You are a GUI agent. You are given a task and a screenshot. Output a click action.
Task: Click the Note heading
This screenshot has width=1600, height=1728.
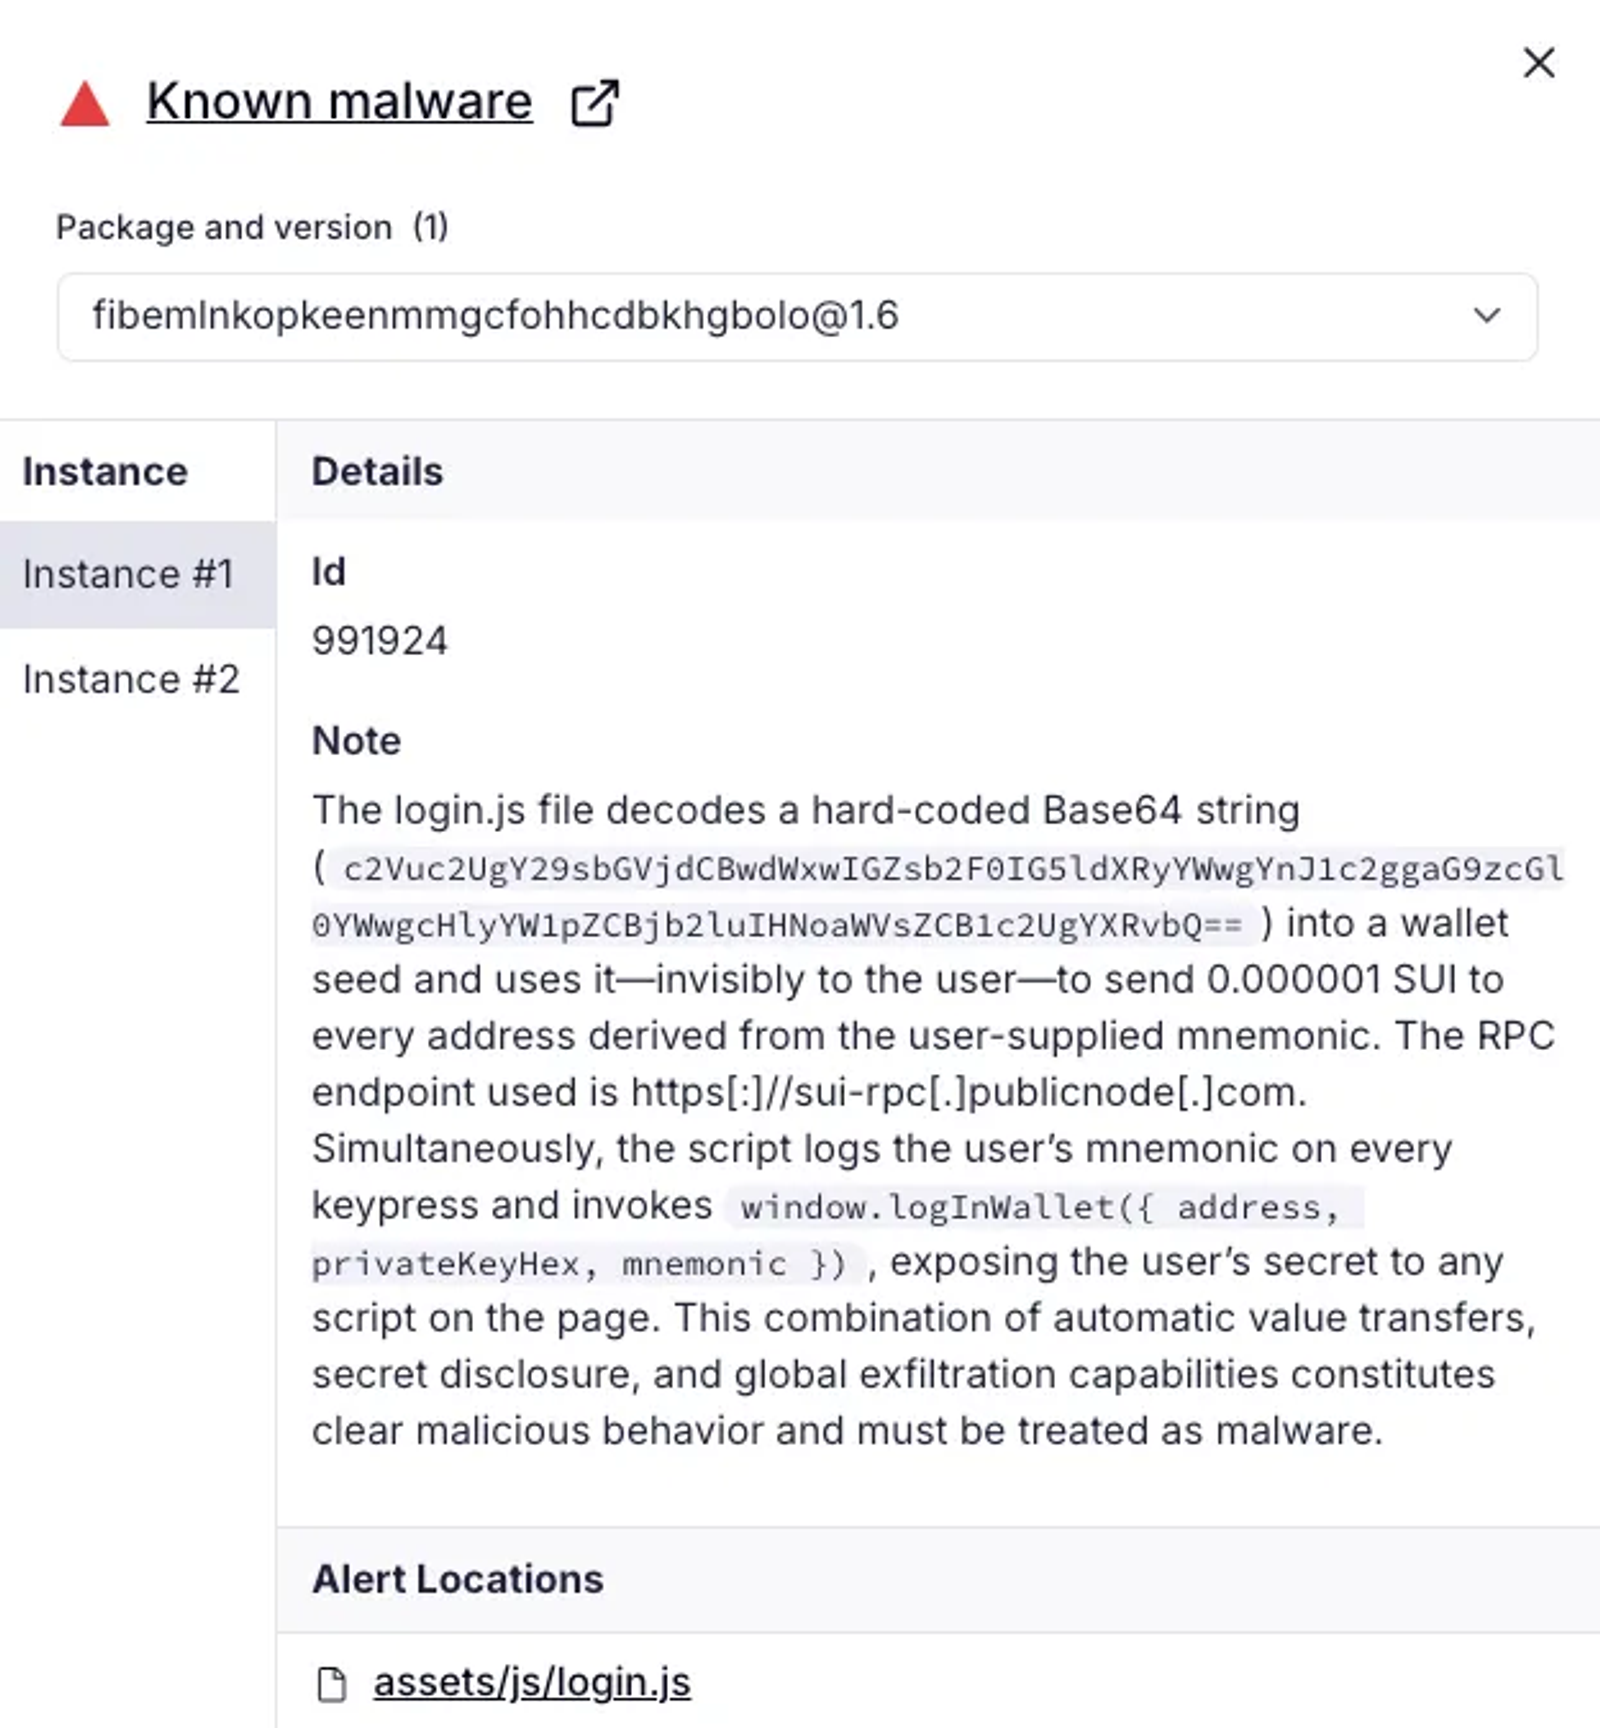(356, 741)
